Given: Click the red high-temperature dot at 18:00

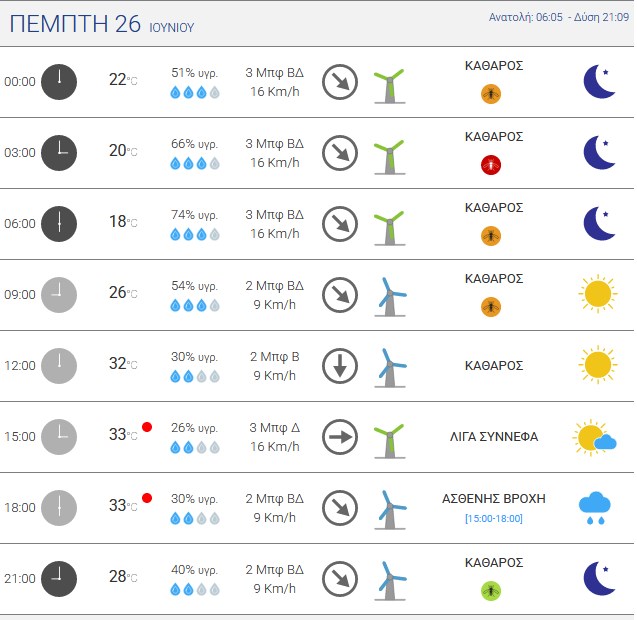Looking at the screenshot, I should [147, 498].
